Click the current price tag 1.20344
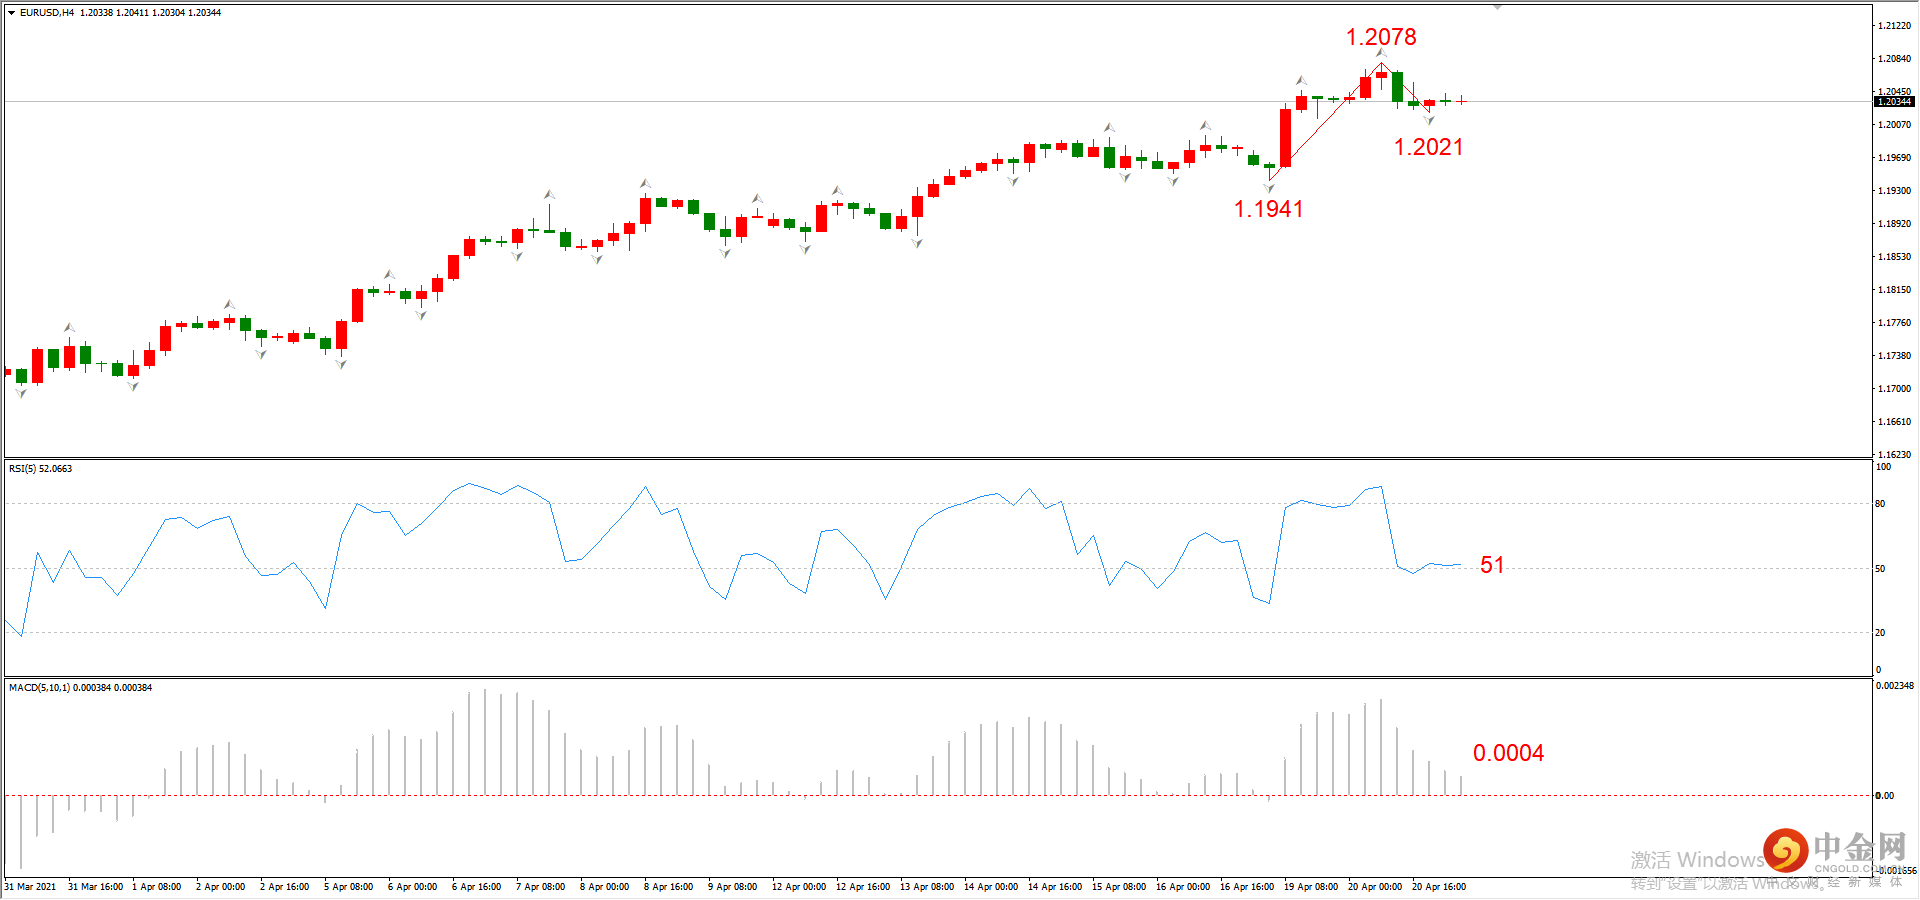The image size is (1920, 900). pos(1894,102)
